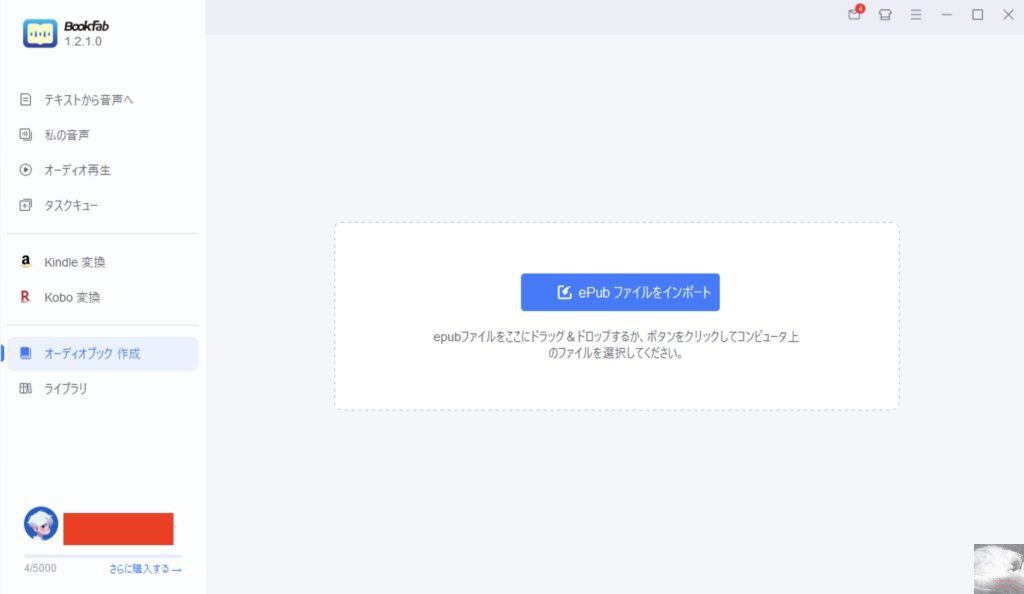This screenshot has height=594, width=1024.
Task: Click the 4/5000 usage progress bar
Action: tap(102, 555)
